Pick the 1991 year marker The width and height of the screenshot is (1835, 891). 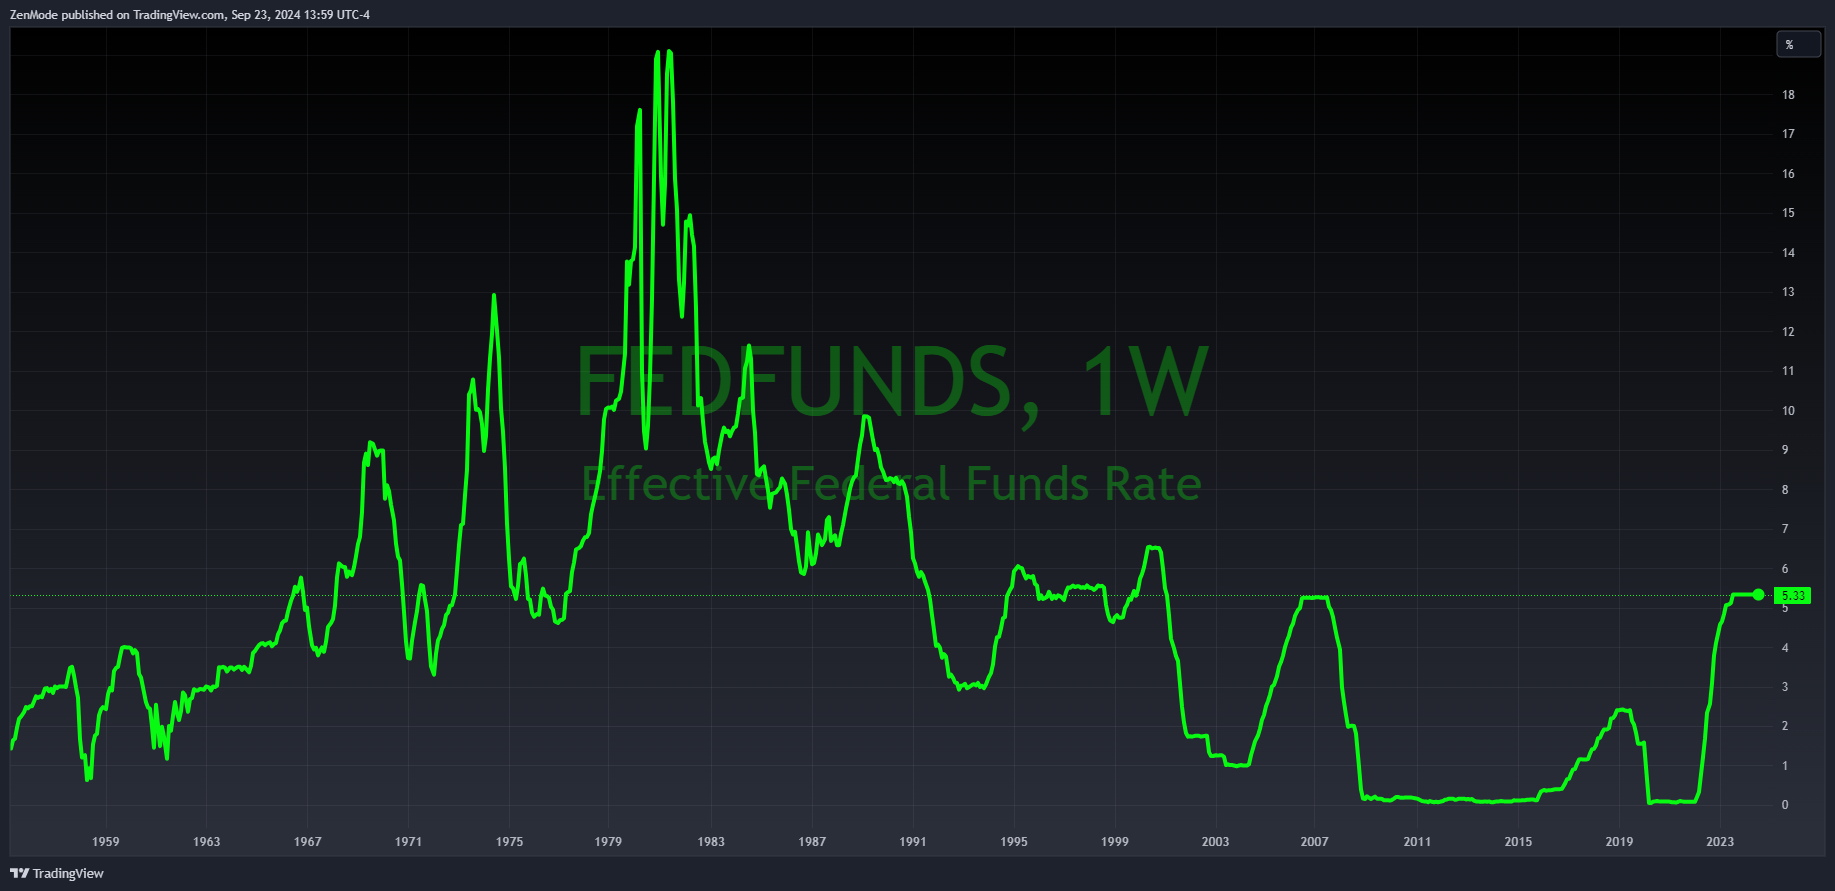(912, 842)
